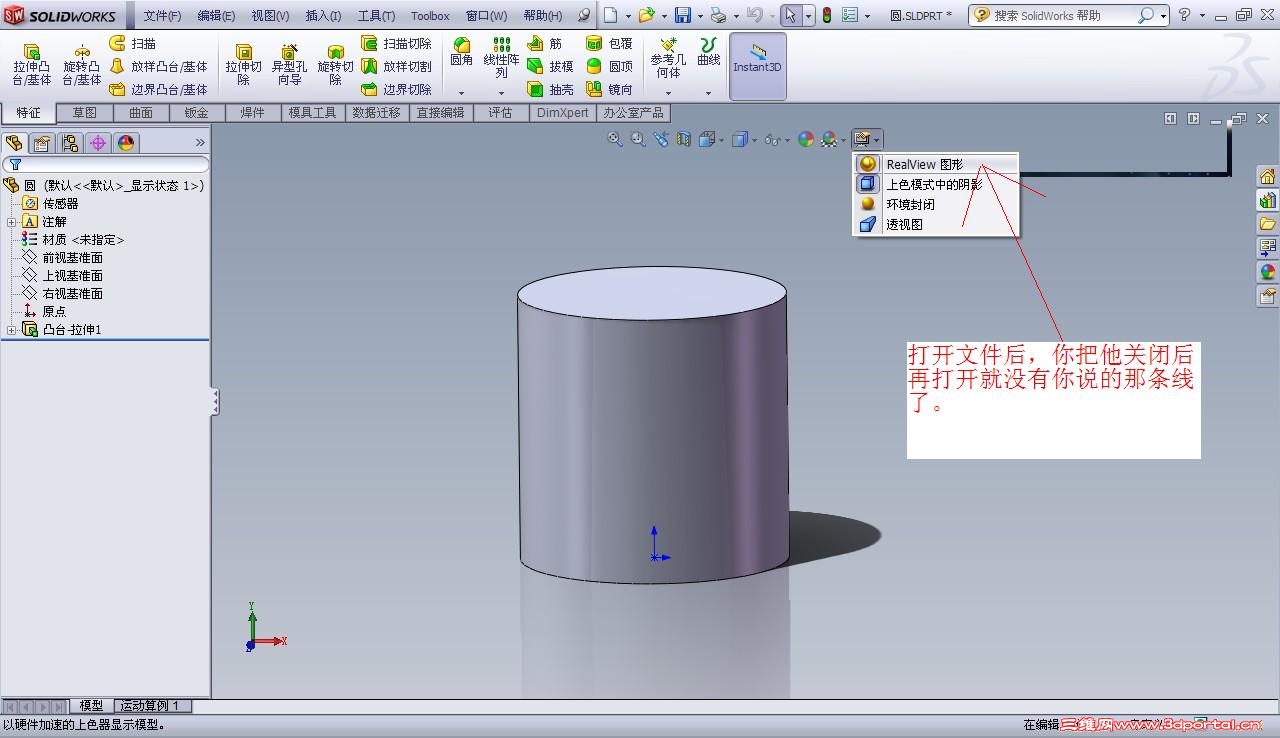This screenshot has height=738, width=1280.
Task: Toggle the Instant3D button
Action: coord(757,65)
